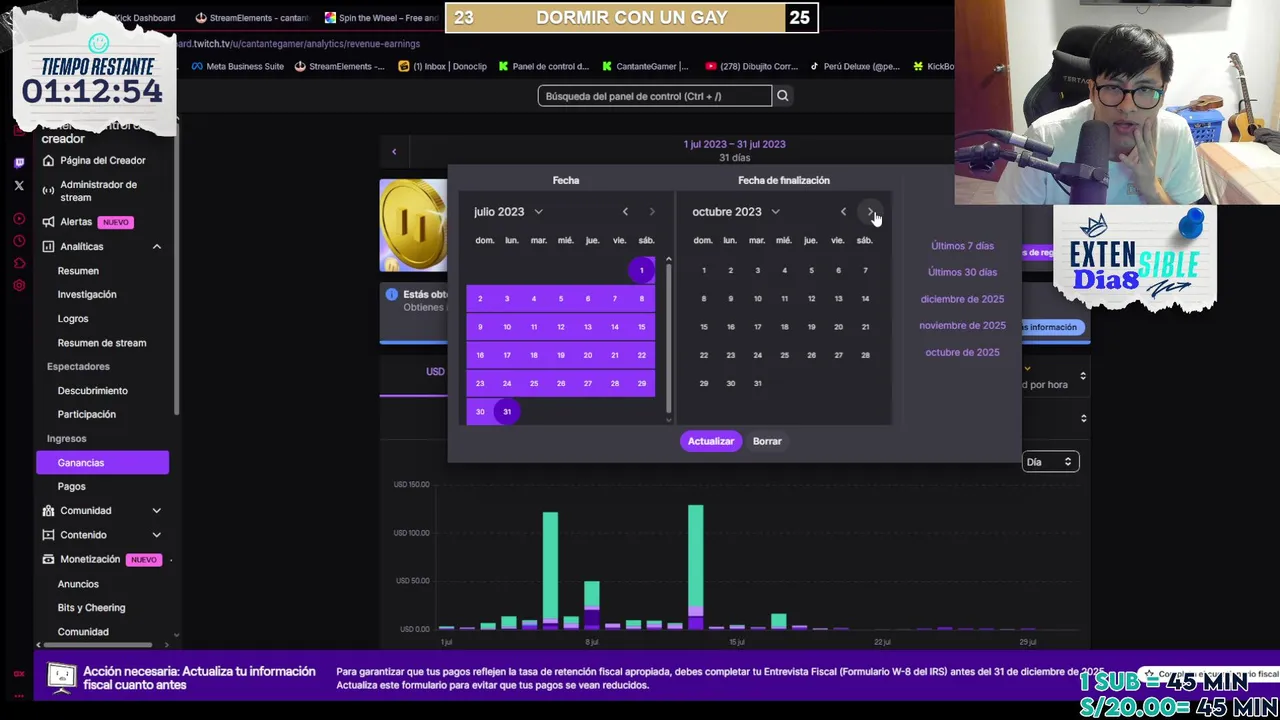1280x720 pixels.
Task: Click the Comunidad people icon in sidebar
Action: [x=48, y=511]
